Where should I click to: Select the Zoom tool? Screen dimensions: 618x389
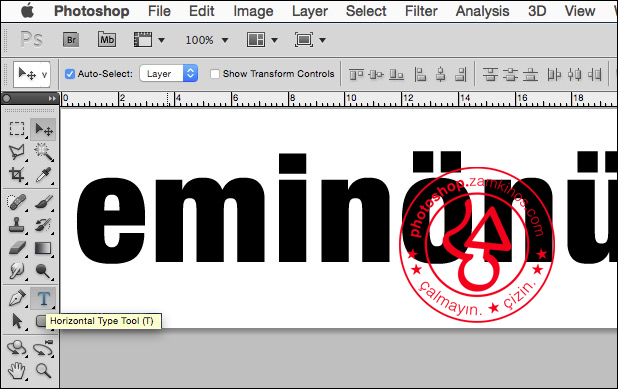click(43, 371)
